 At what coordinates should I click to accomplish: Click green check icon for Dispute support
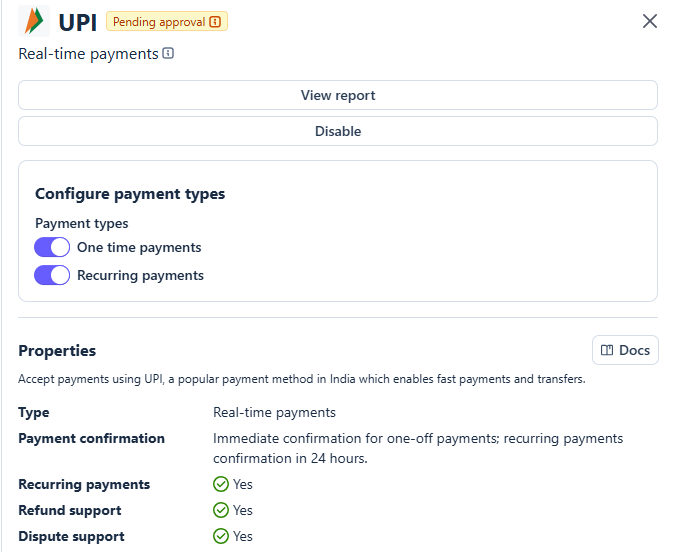[x=221, y=536]
